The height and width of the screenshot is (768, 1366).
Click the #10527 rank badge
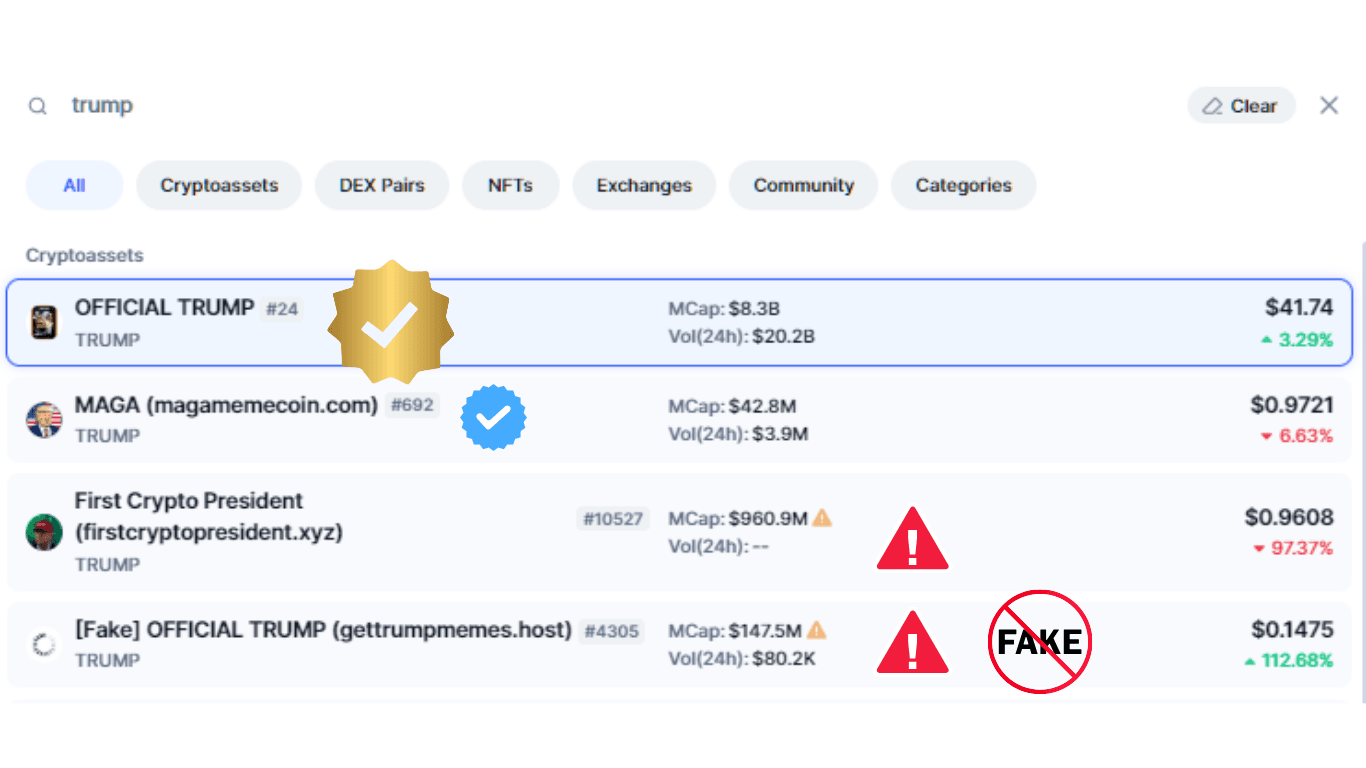[x=613, y=519]
